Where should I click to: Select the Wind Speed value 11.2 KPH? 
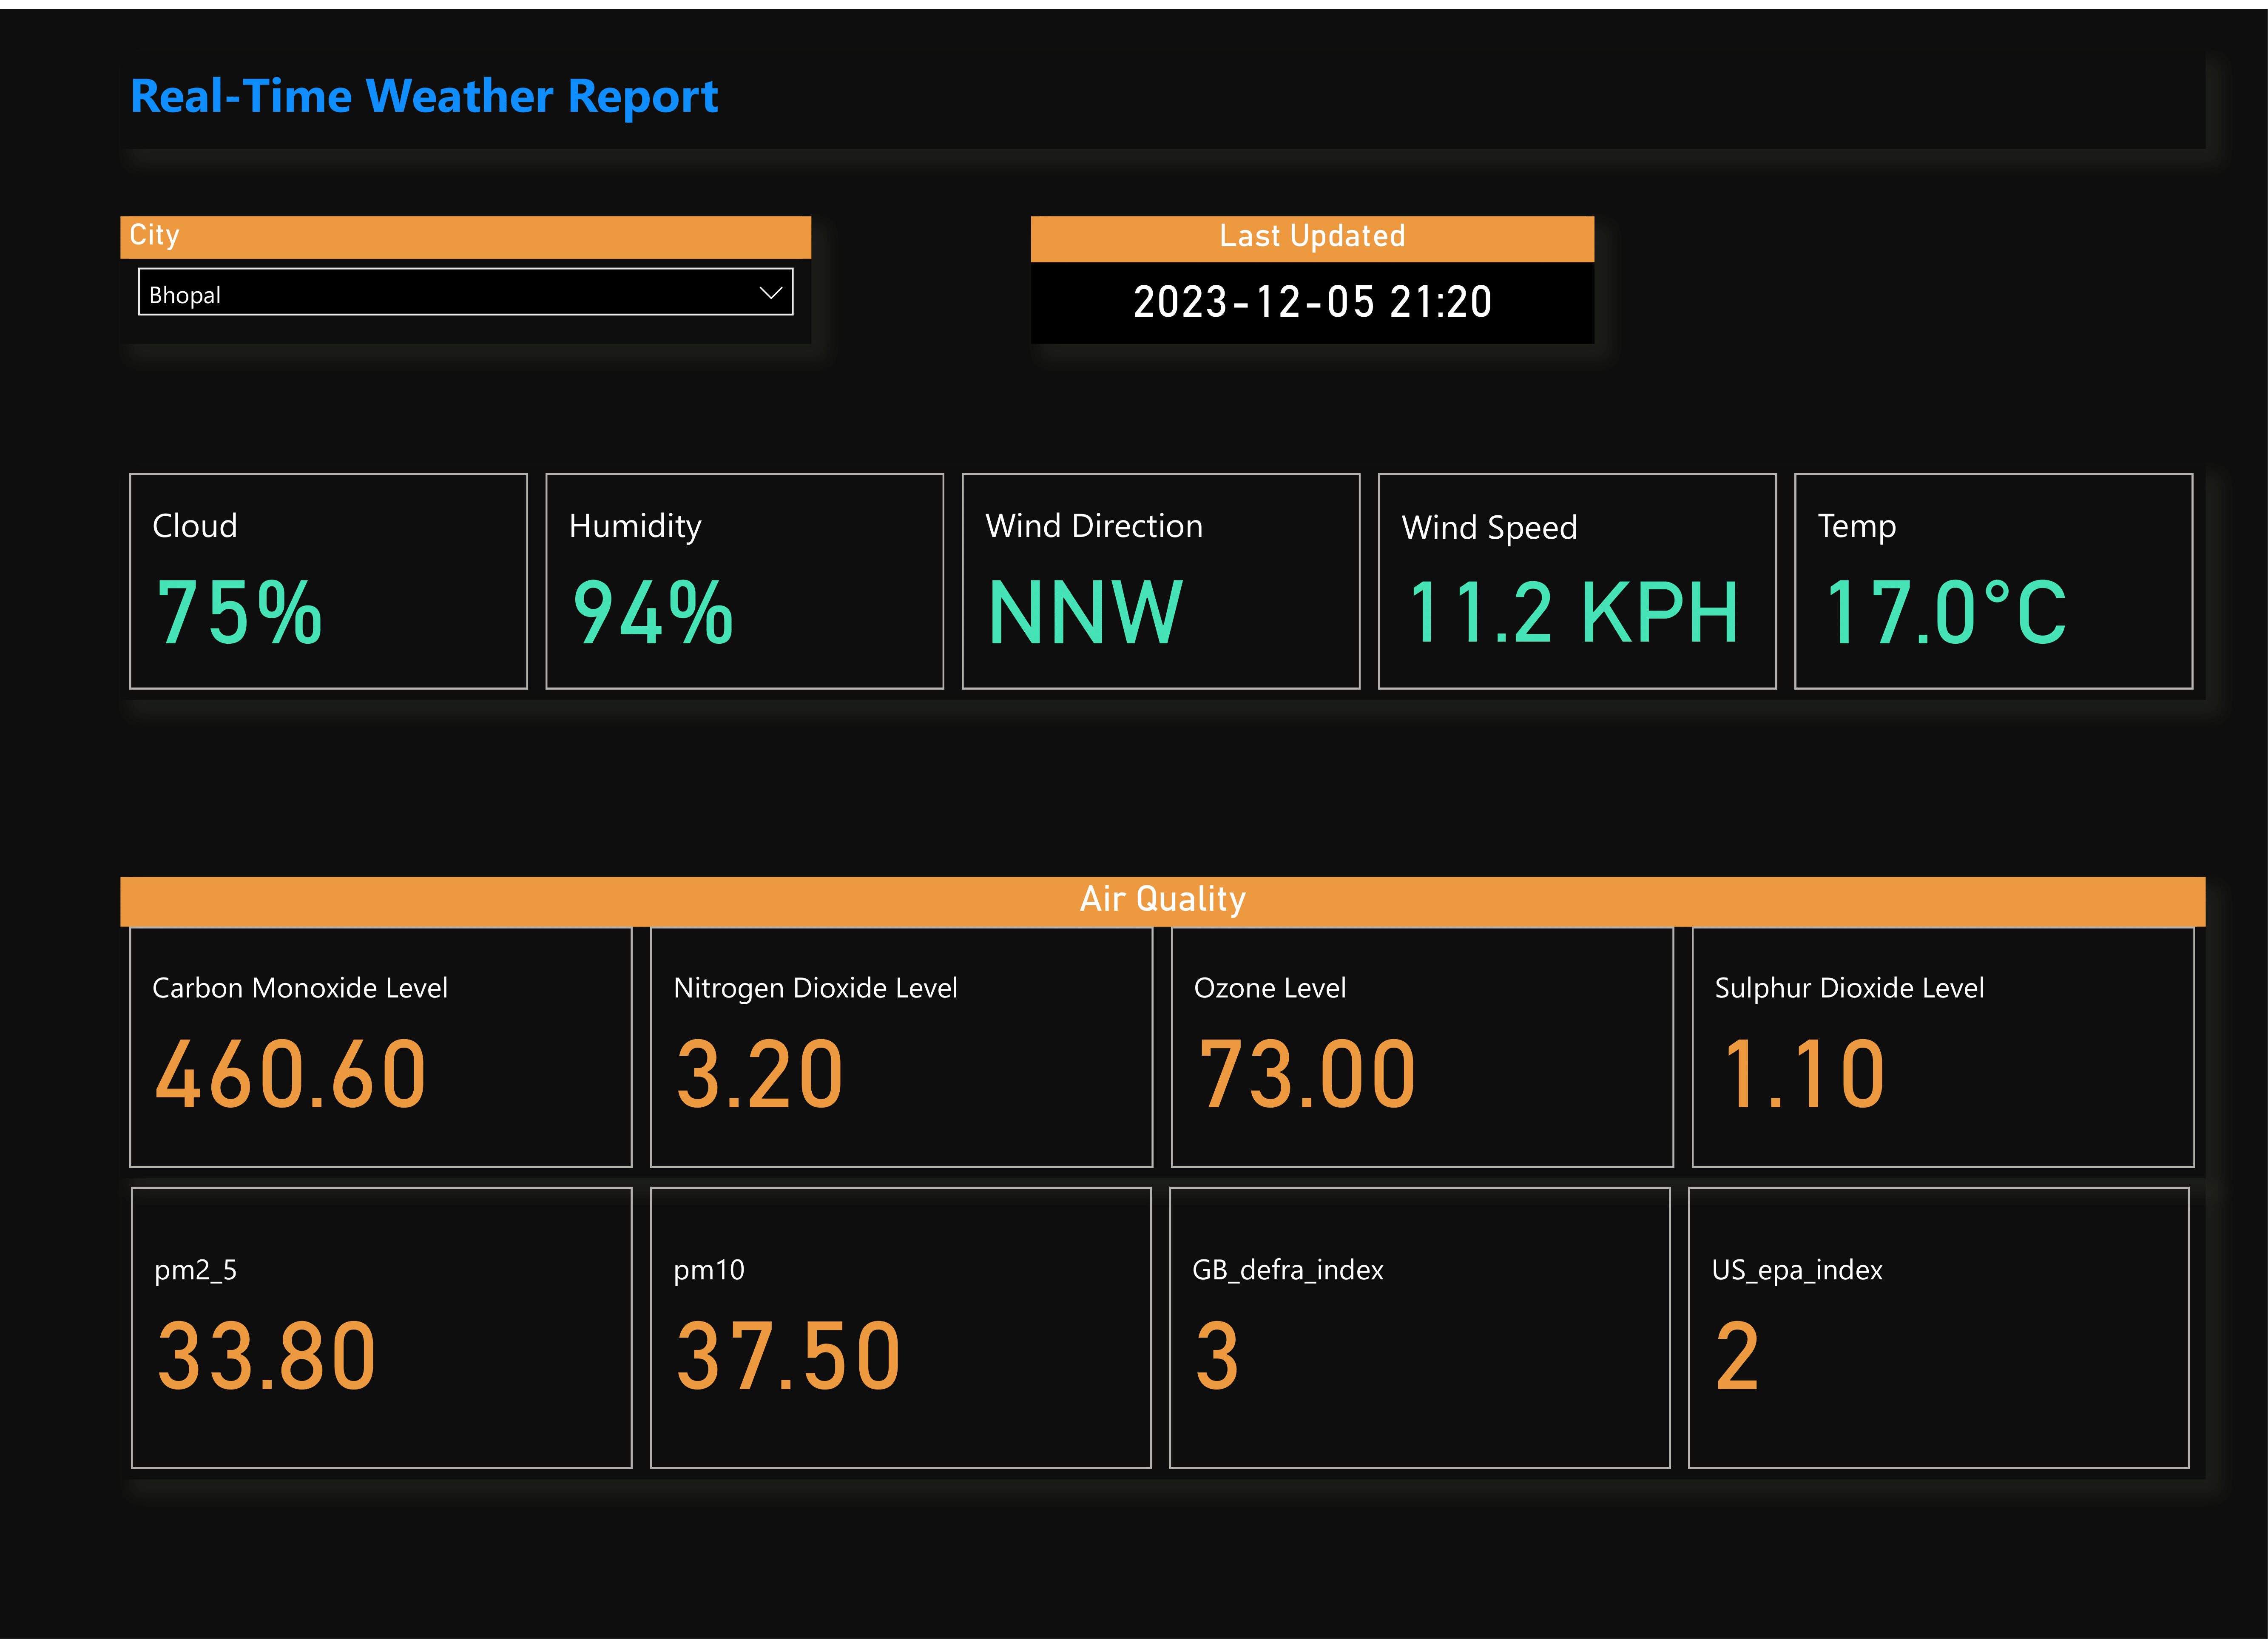click(1574, 612)
